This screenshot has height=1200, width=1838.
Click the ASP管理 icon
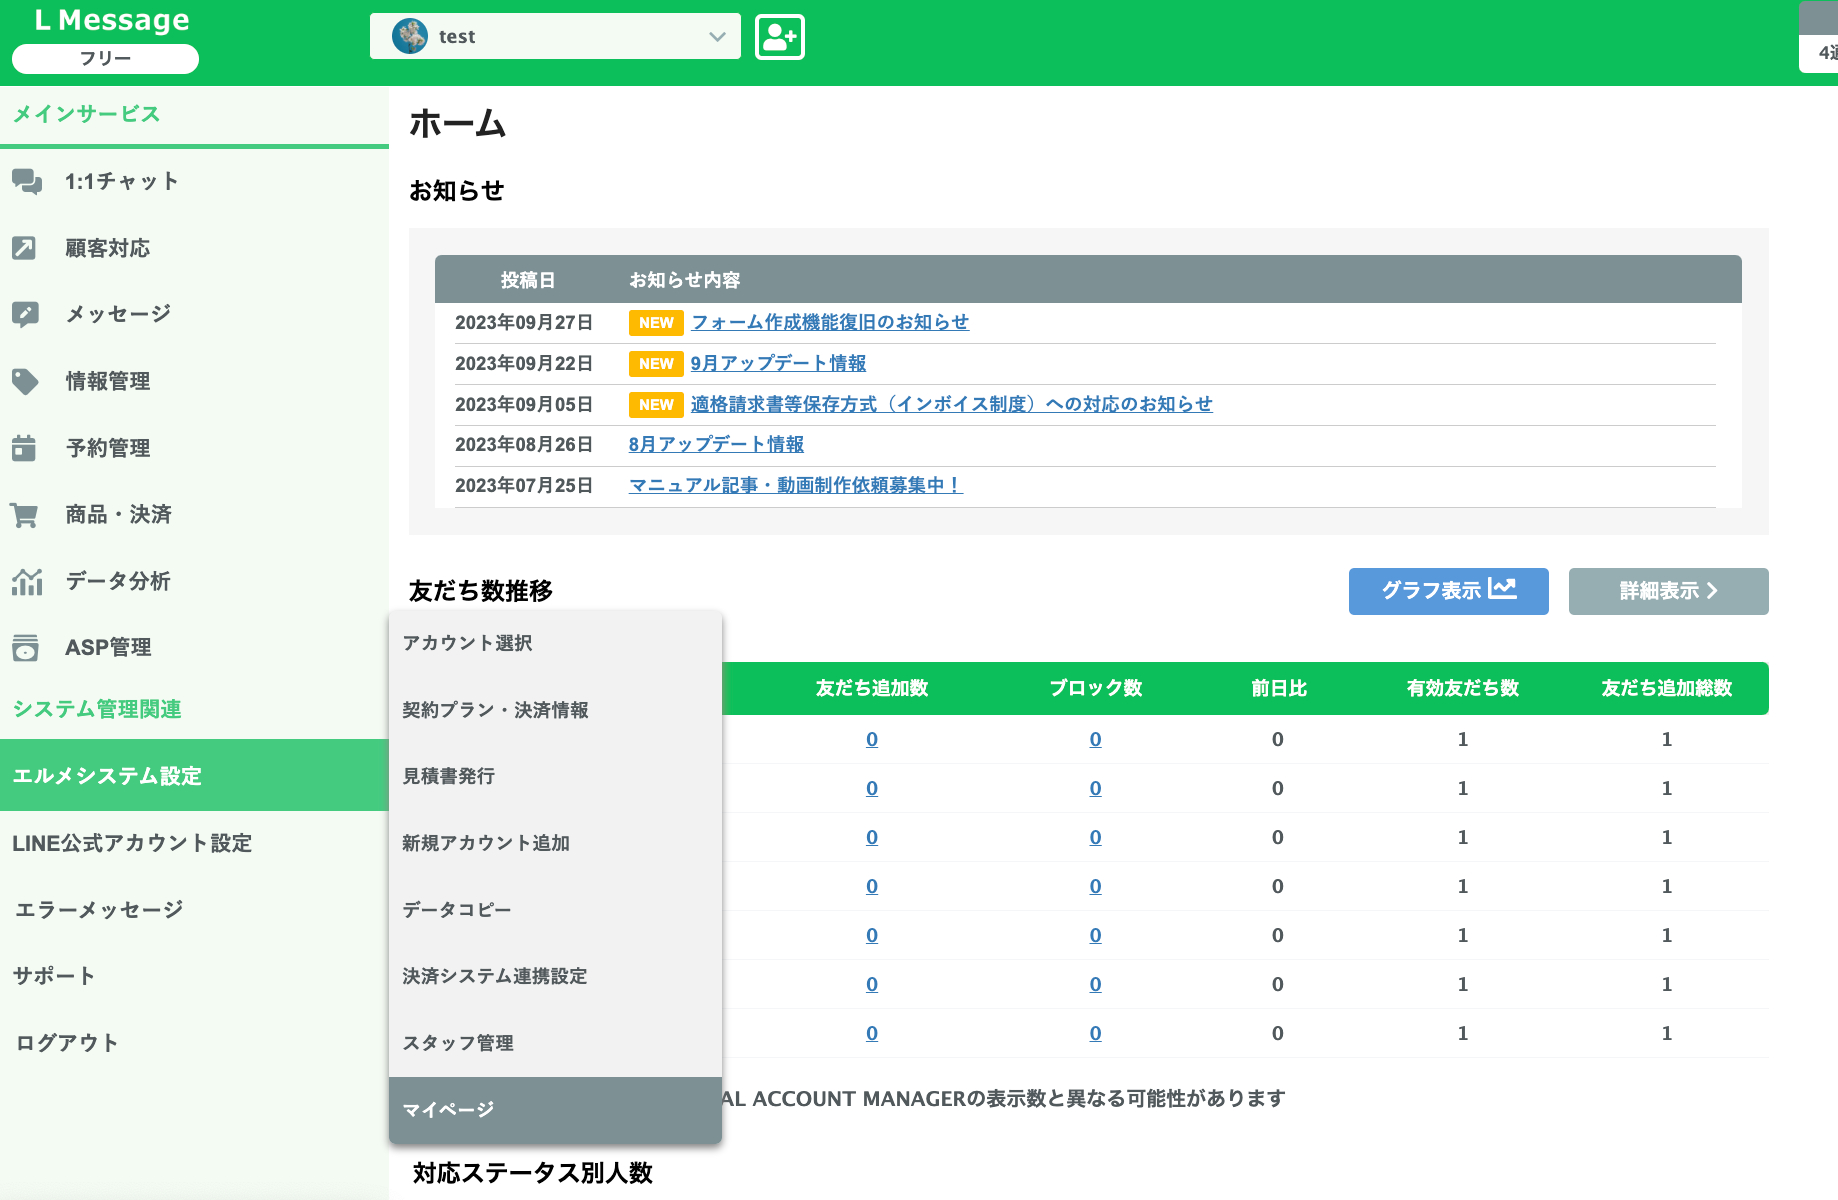click(x=25, y=648)
